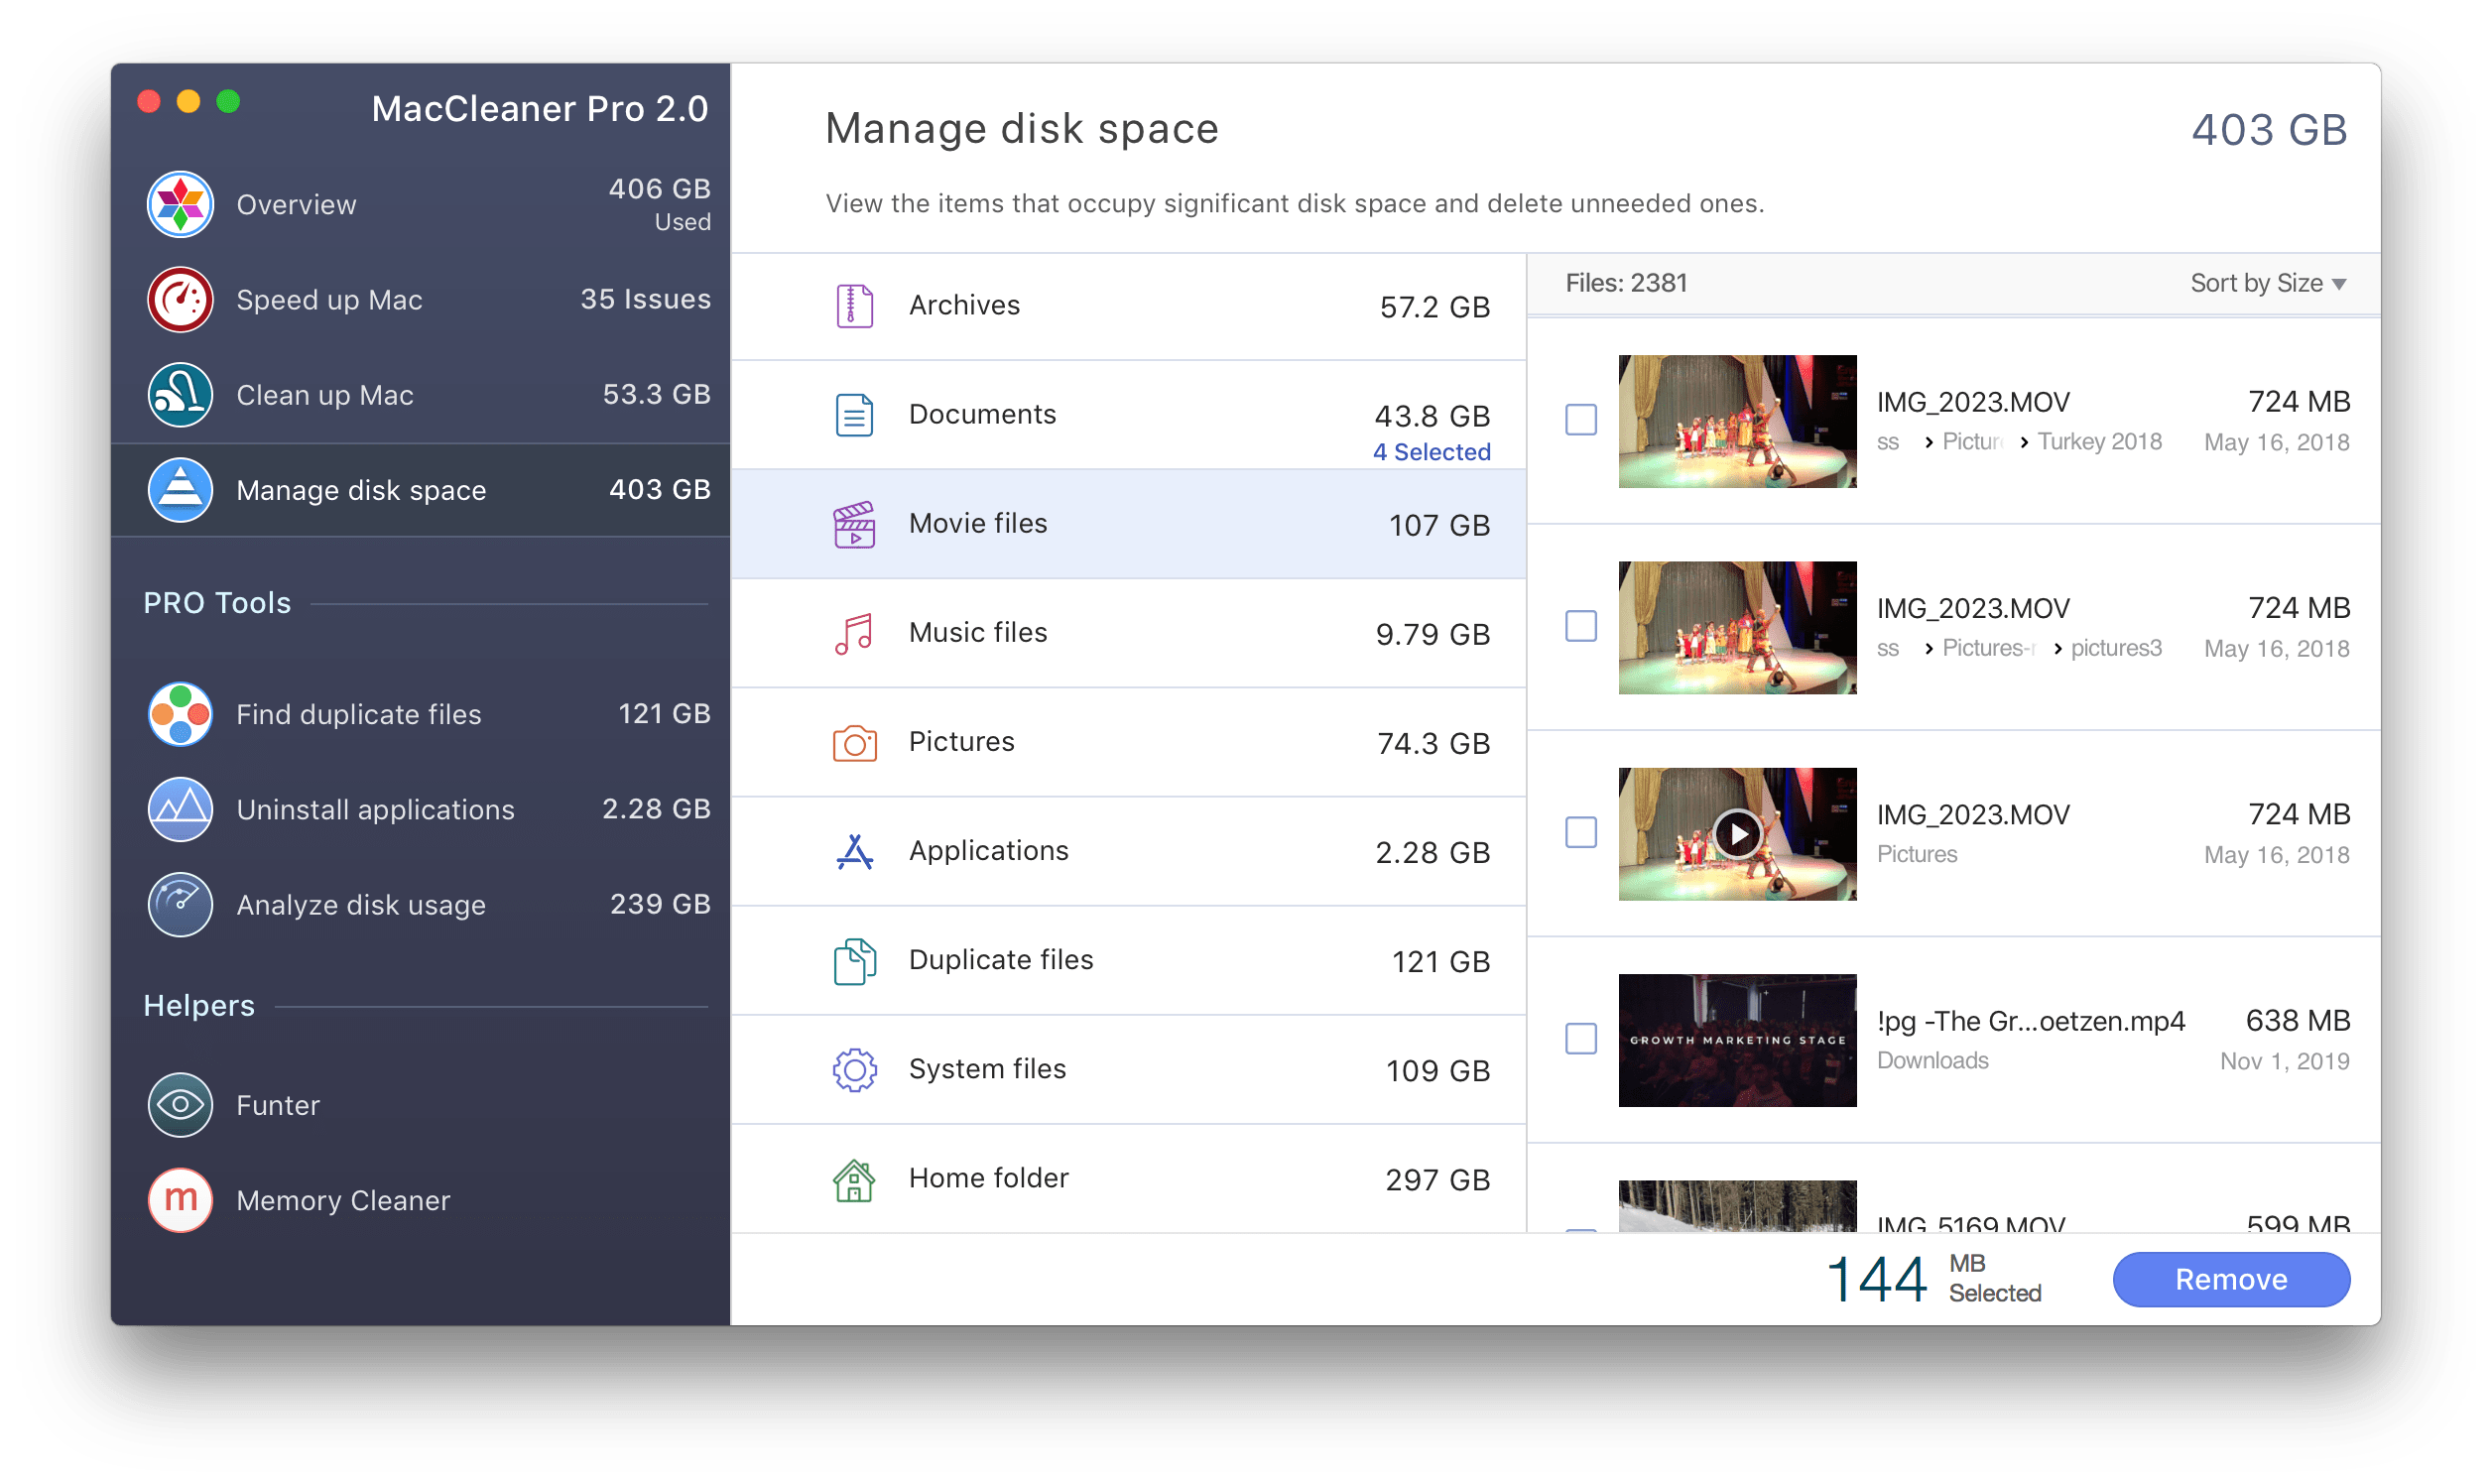Viewport: 2492px width, 1484px height.
Task: Open the System files 109 GB category
Action: (x=1128, y=1070)
